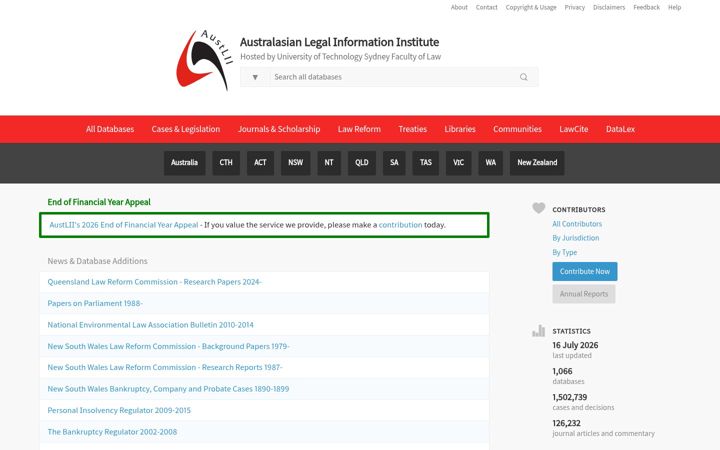Choose the ACT jurisdiction button
This screenshot has width=720, height=450.
(x=260, y=163)
